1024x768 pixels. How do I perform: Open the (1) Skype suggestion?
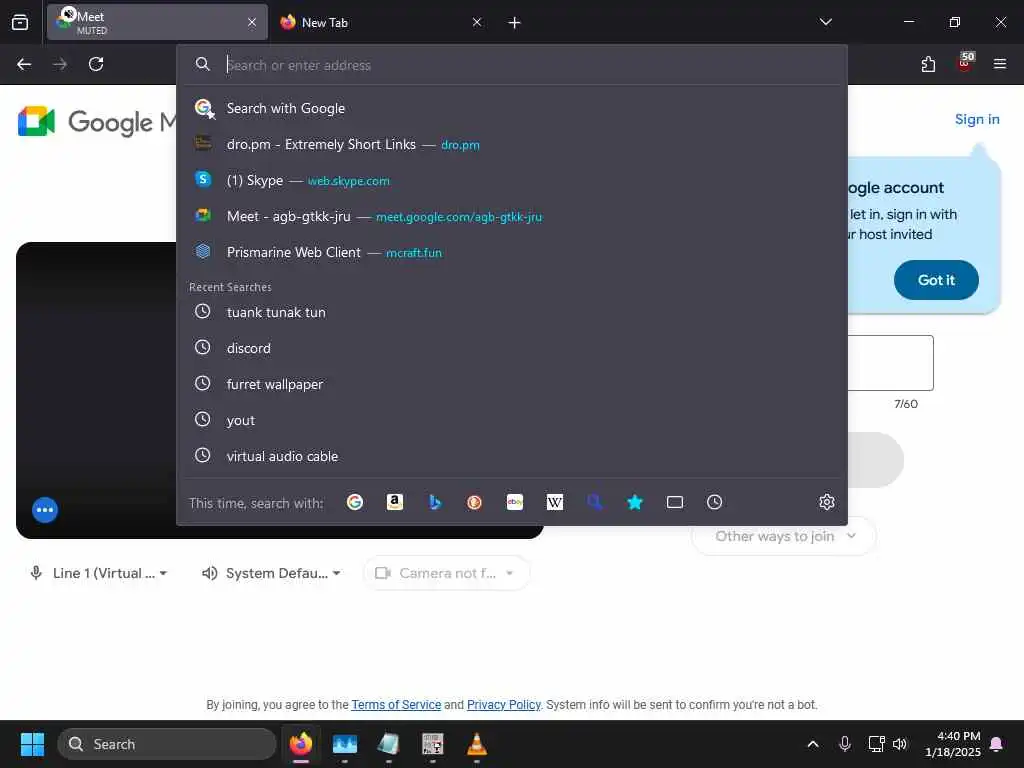[x=512, y=180]
